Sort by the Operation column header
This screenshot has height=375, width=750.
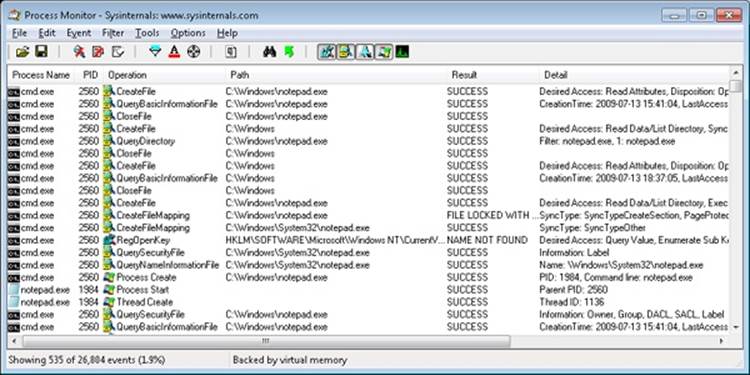[164, 75]
